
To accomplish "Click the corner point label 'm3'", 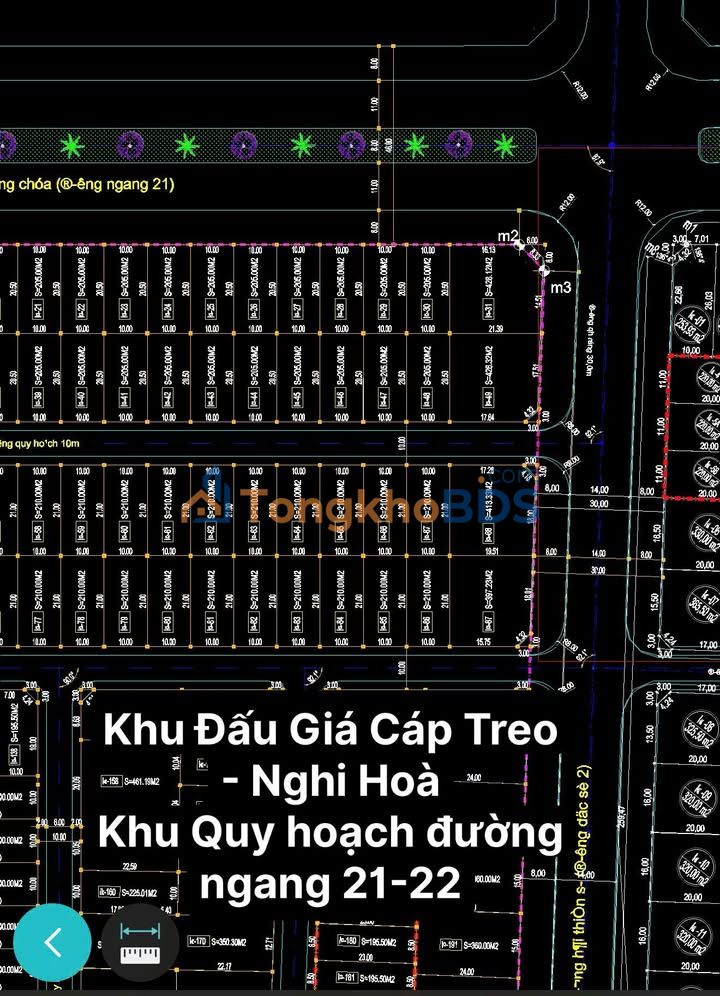I will (560, 288).
